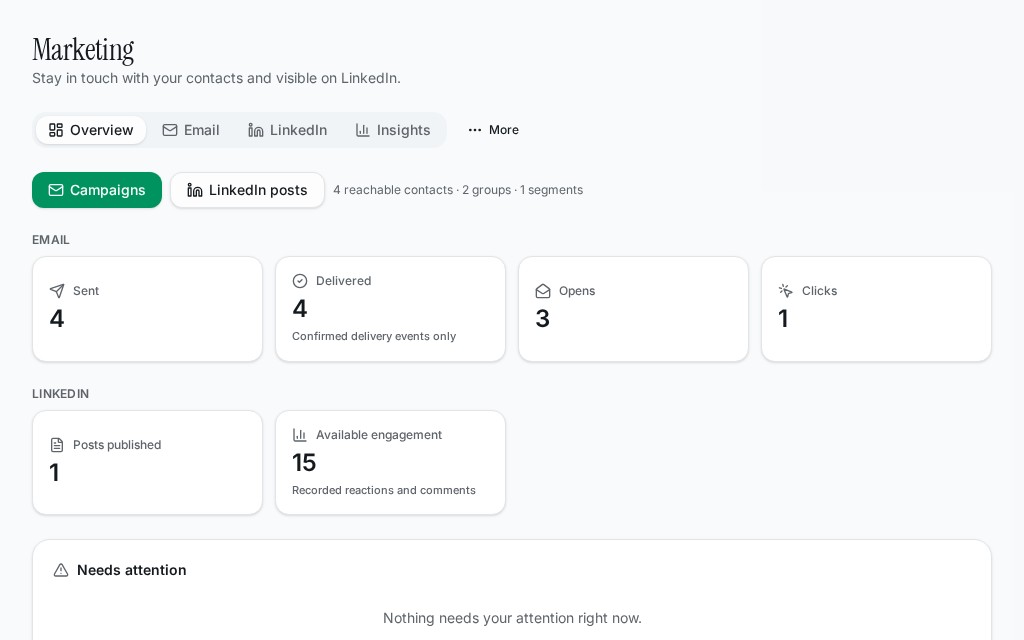Click the LinkedIn posts button
Viewport: 1024px width, 640px height.
248,190
